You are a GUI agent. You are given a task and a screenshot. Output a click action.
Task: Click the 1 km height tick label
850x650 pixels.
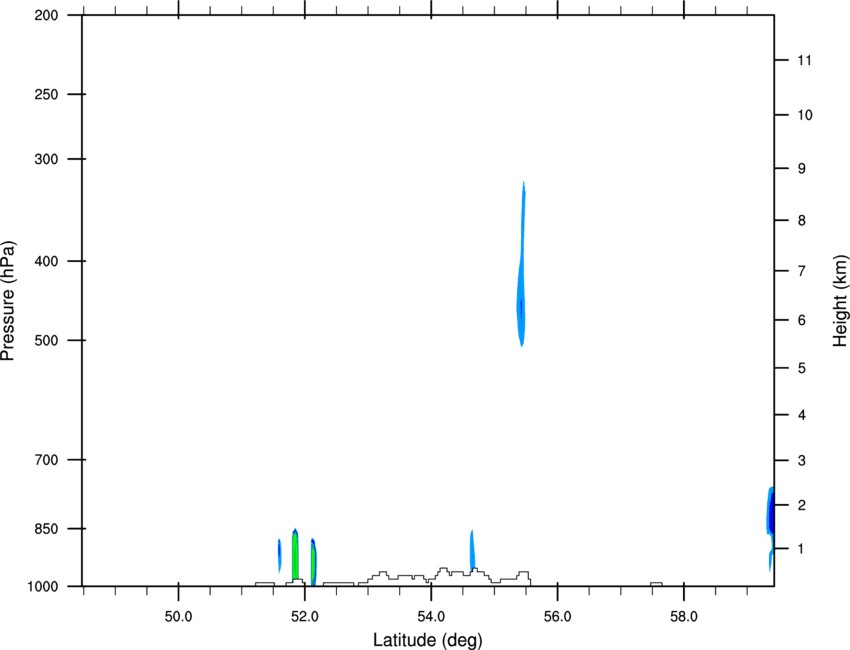(x=802, y=549)
